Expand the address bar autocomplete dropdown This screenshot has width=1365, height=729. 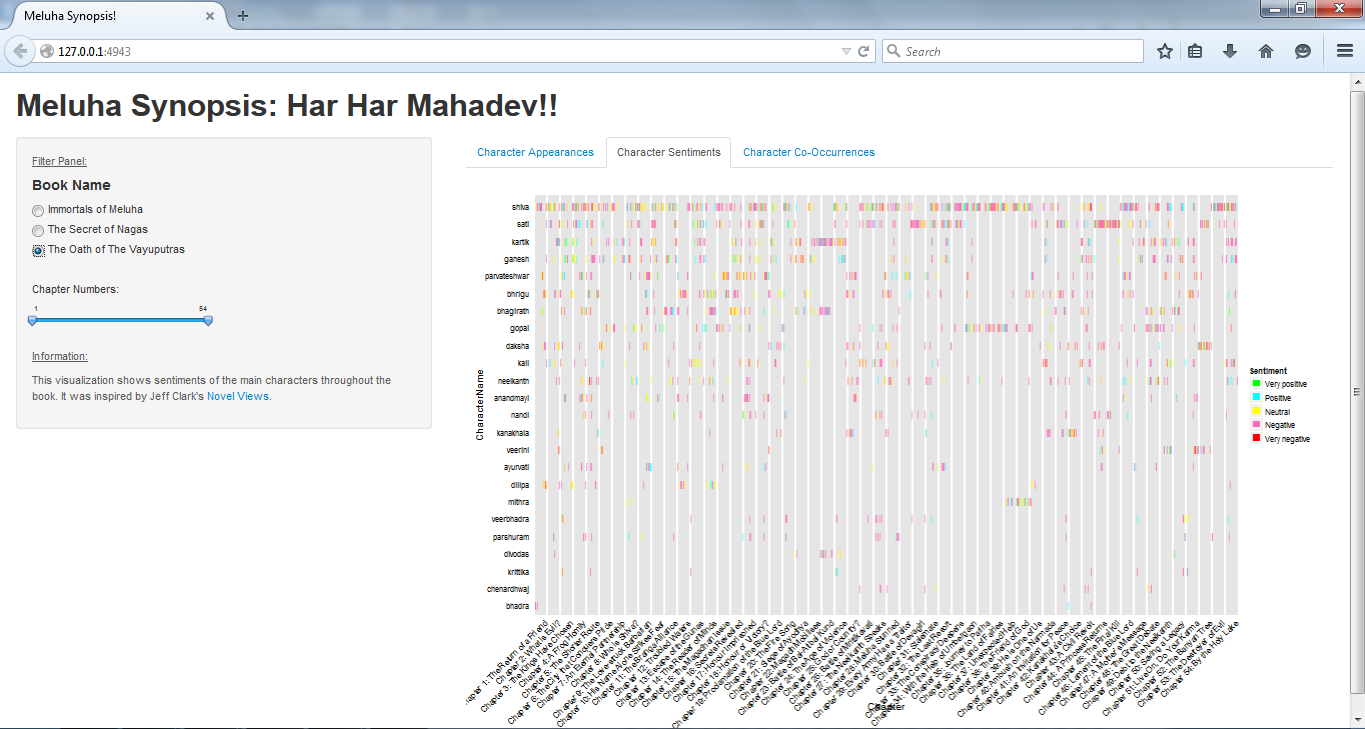pyautogui.click(x=845, y=50)
